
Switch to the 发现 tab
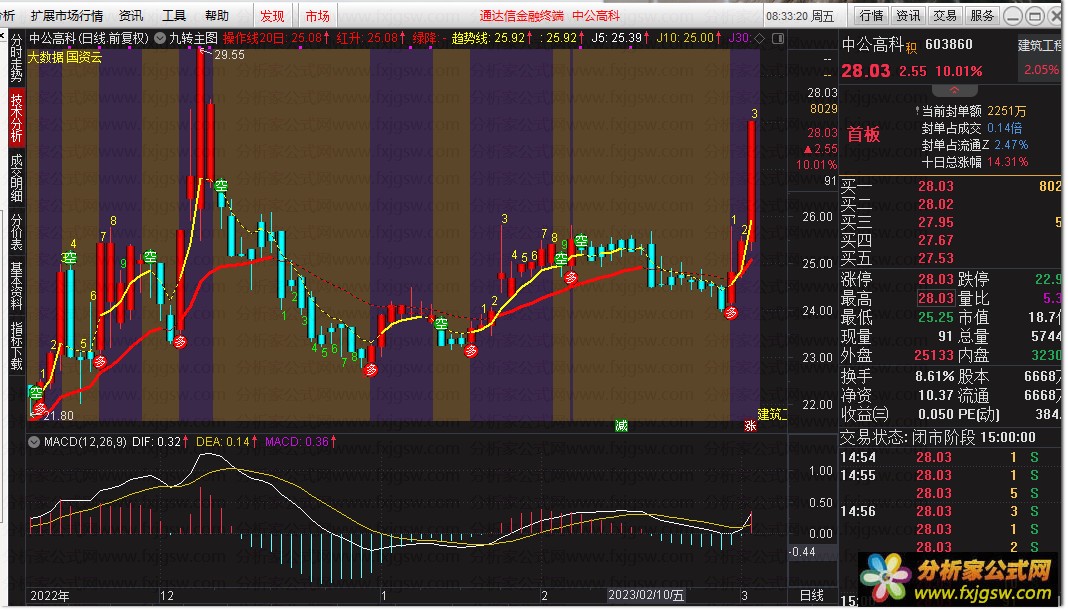(272, 15)
